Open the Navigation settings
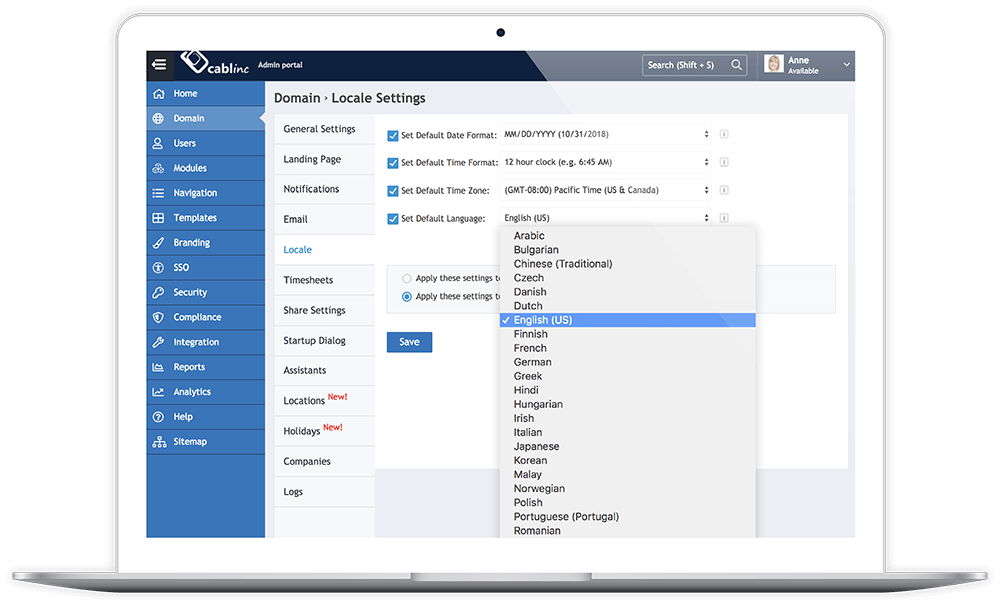The width and height of the screenshot is (1000, 606). (190, 192)
